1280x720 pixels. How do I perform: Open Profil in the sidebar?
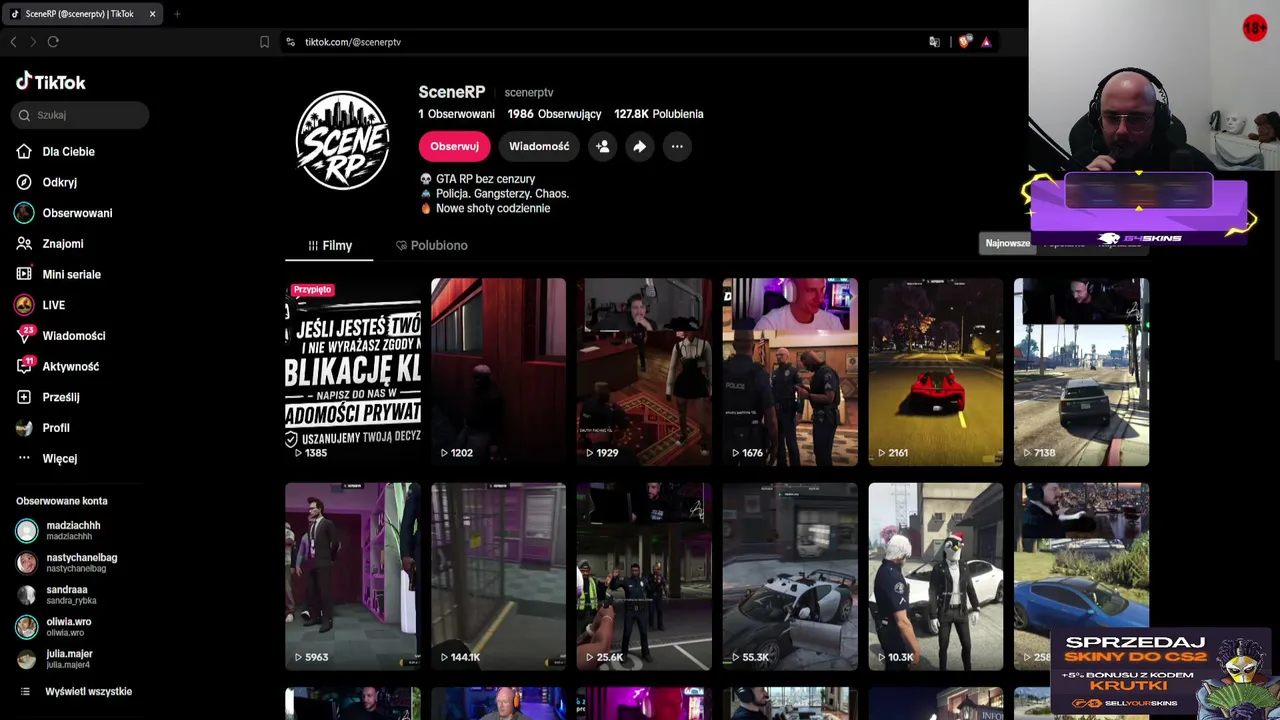pos(43,428)
